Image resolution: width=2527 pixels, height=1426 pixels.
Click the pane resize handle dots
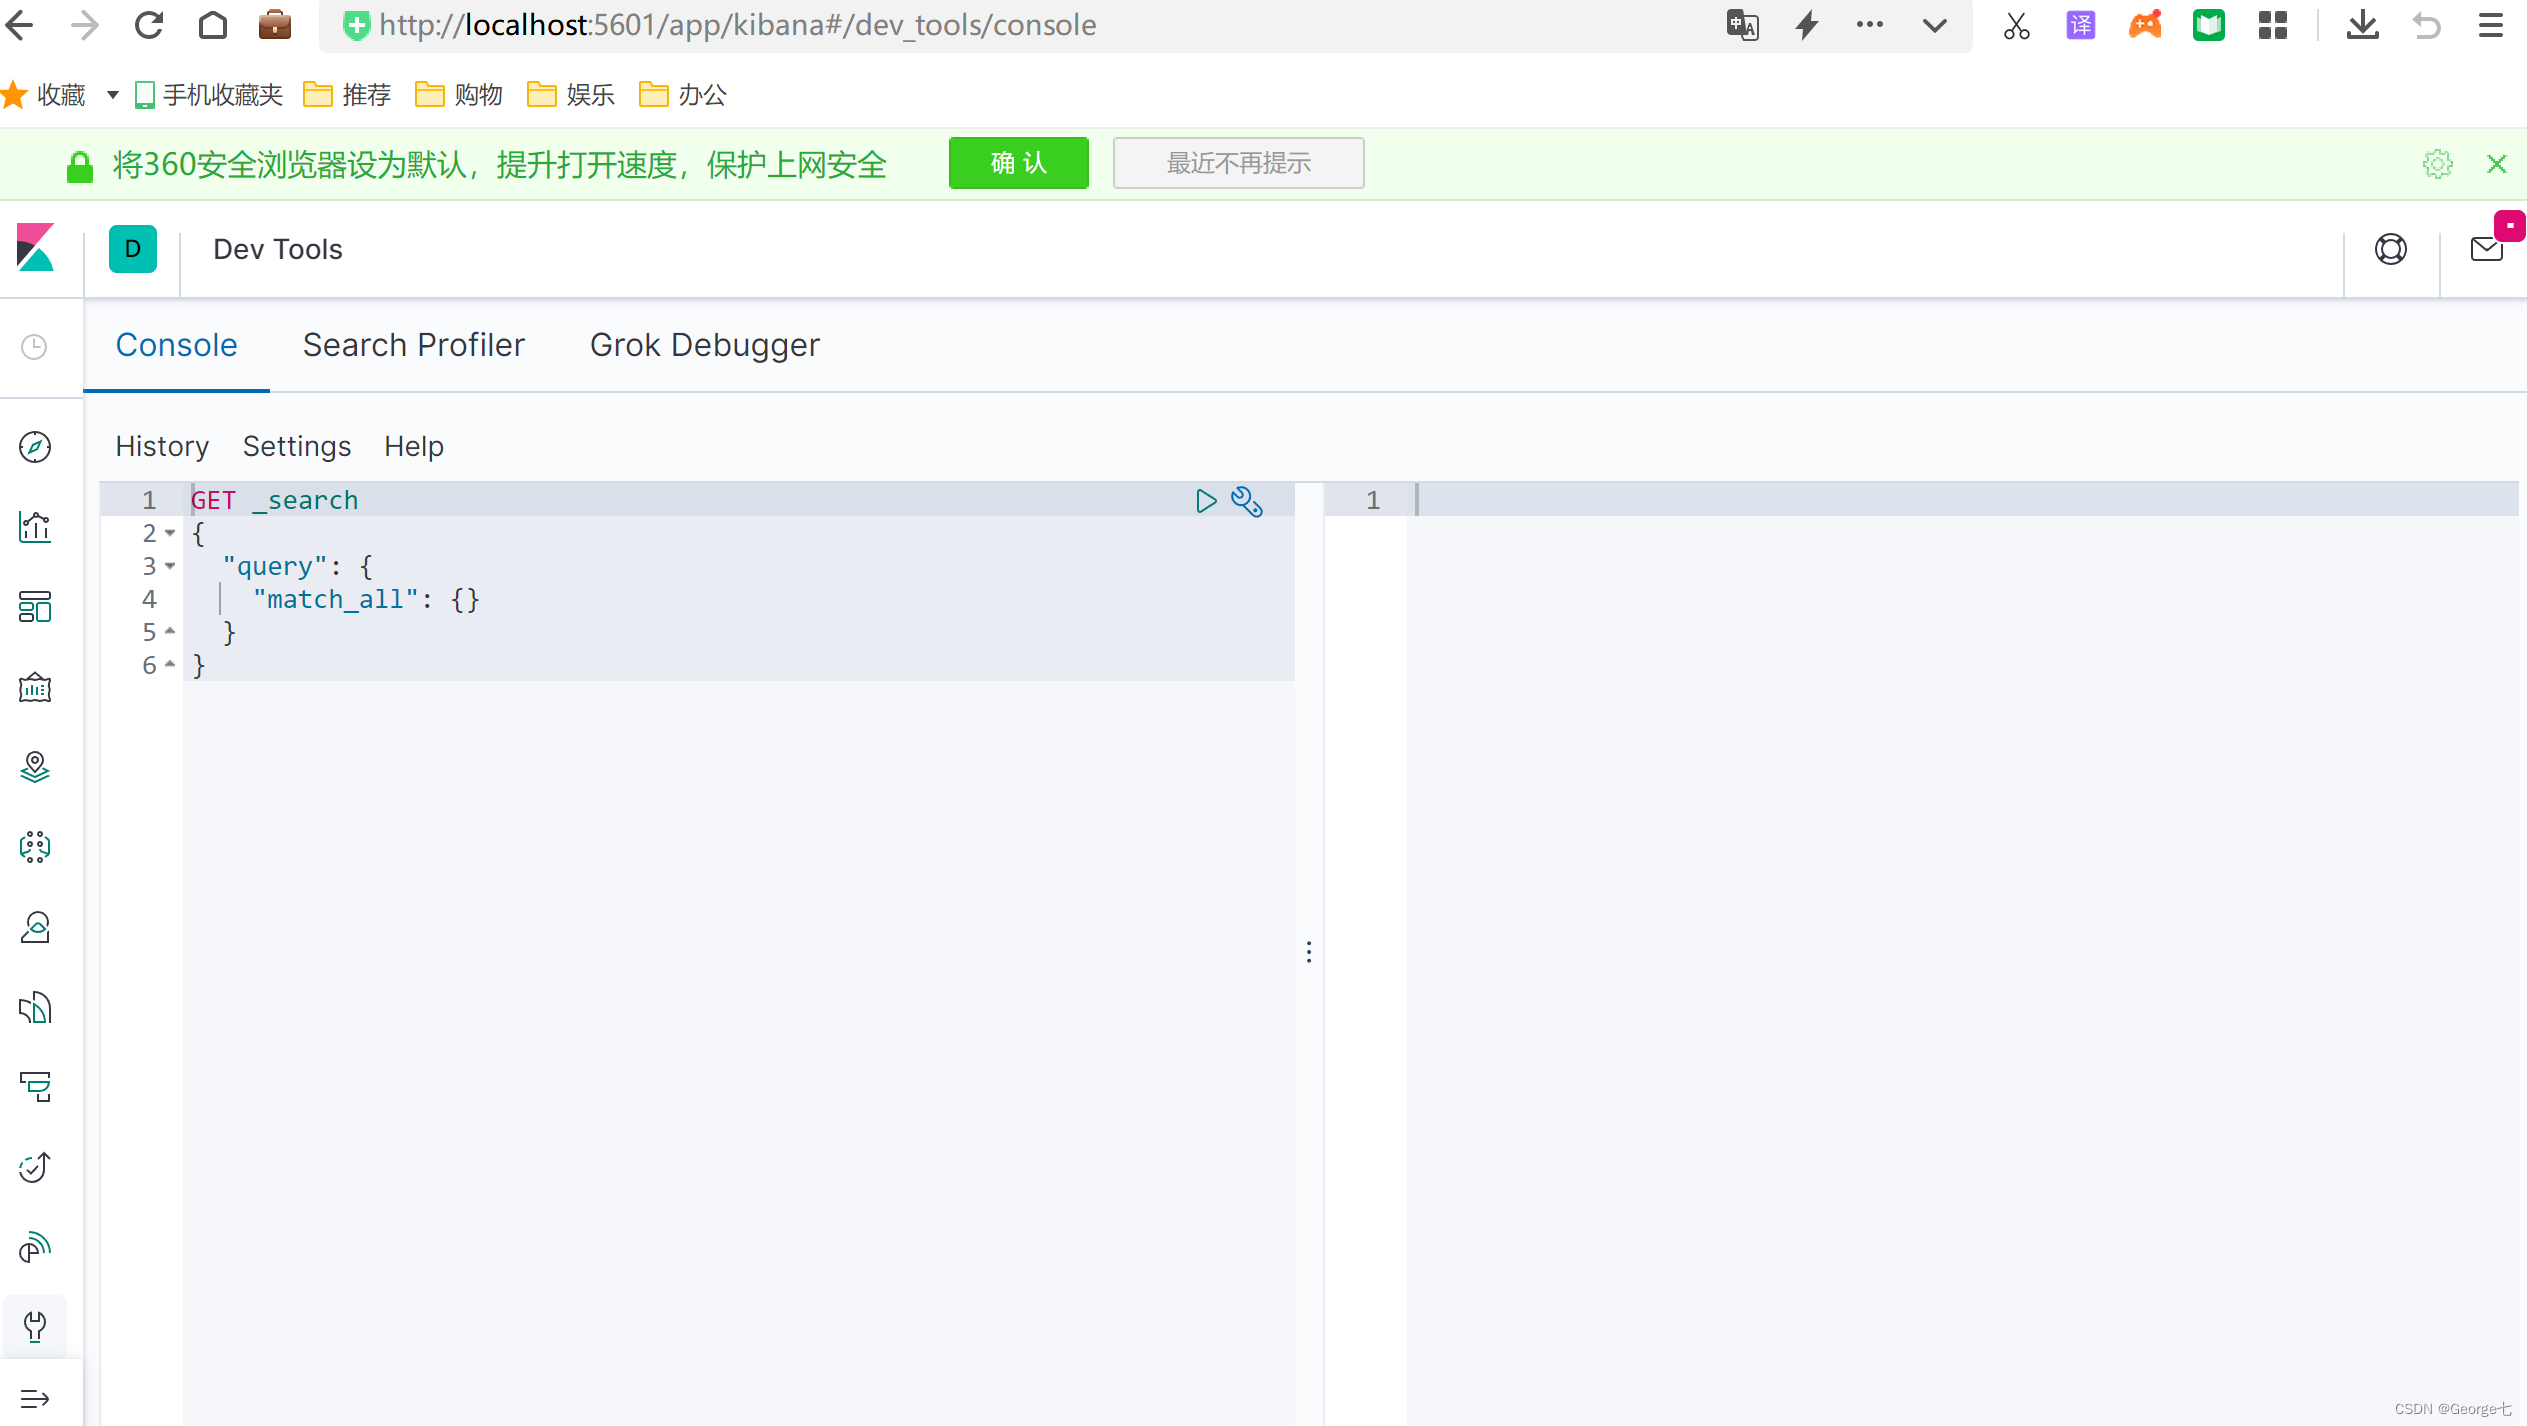[1308, 951]
